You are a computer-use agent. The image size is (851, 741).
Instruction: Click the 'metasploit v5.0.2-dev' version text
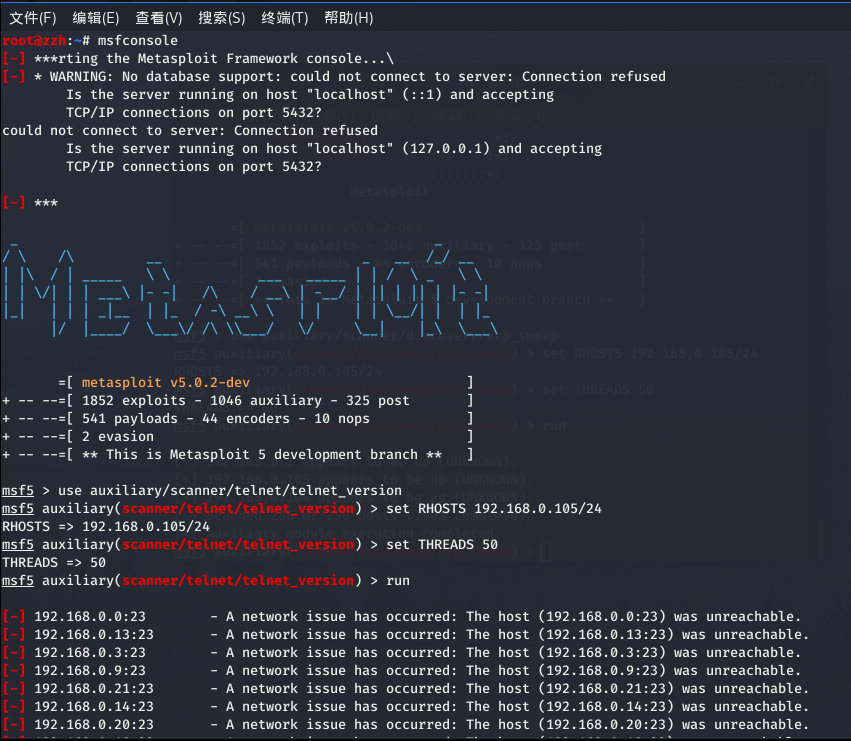166,382
